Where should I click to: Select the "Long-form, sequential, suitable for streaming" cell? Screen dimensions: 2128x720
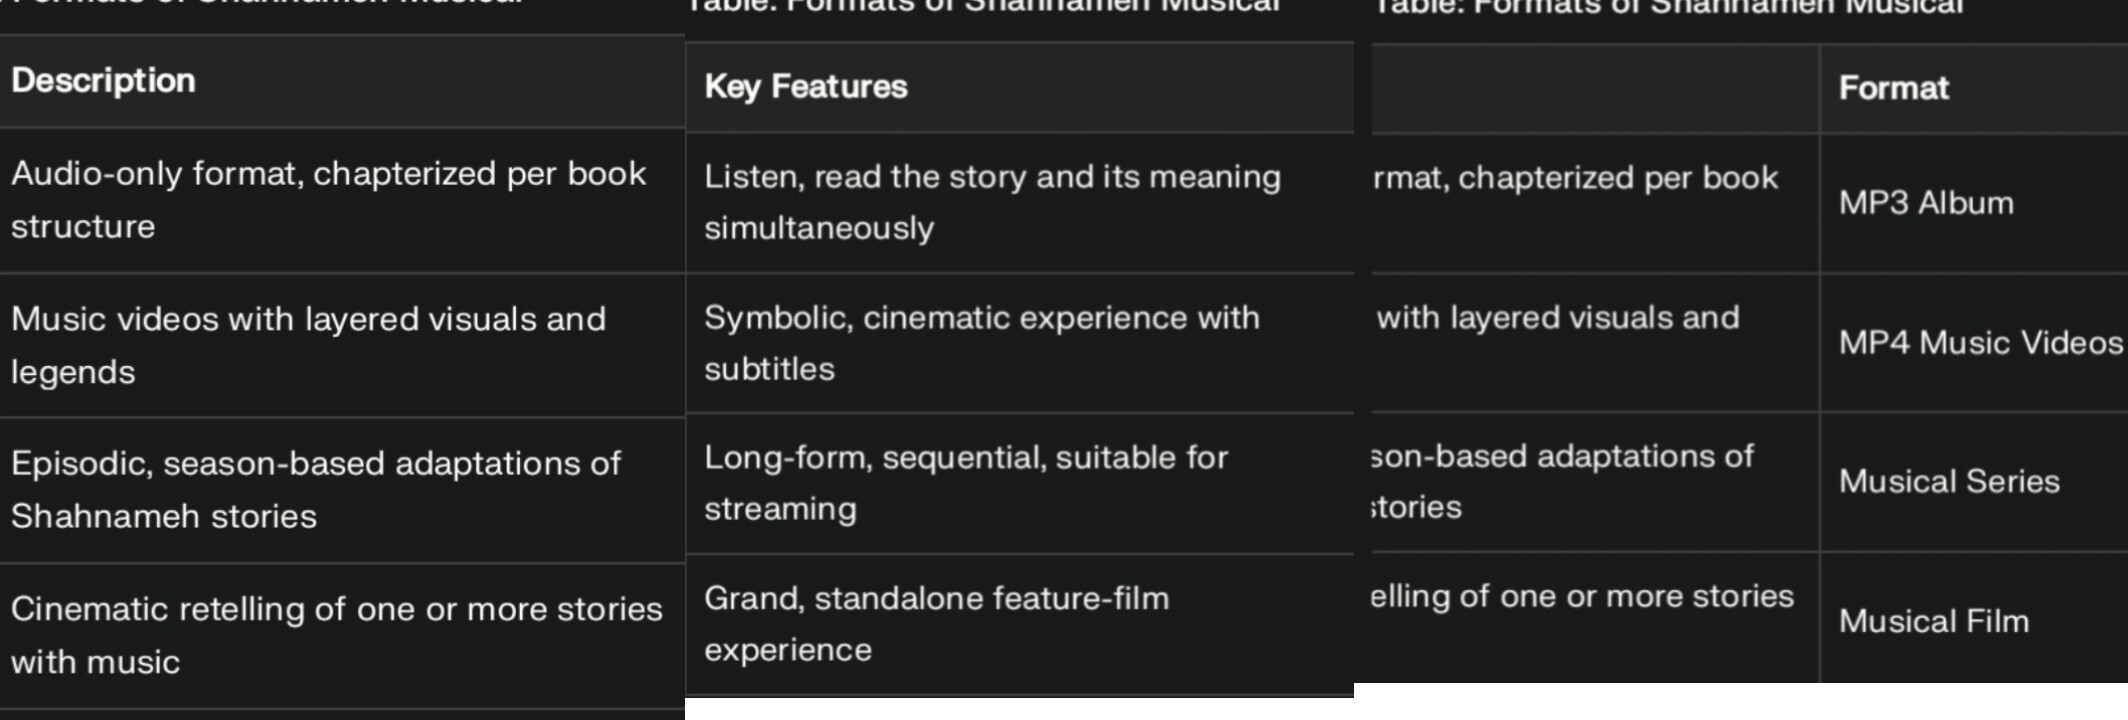(966, 483)
